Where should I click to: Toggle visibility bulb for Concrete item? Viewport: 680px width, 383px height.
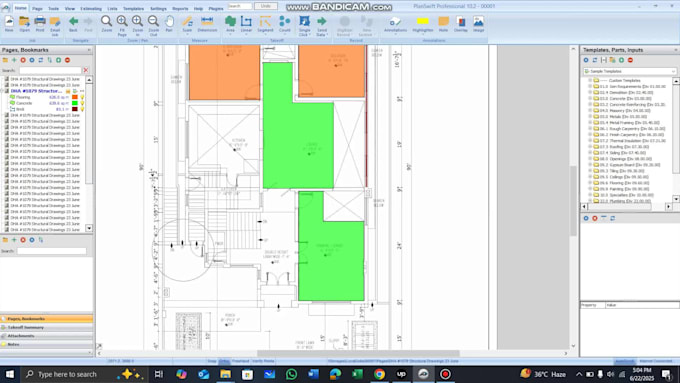82,104
